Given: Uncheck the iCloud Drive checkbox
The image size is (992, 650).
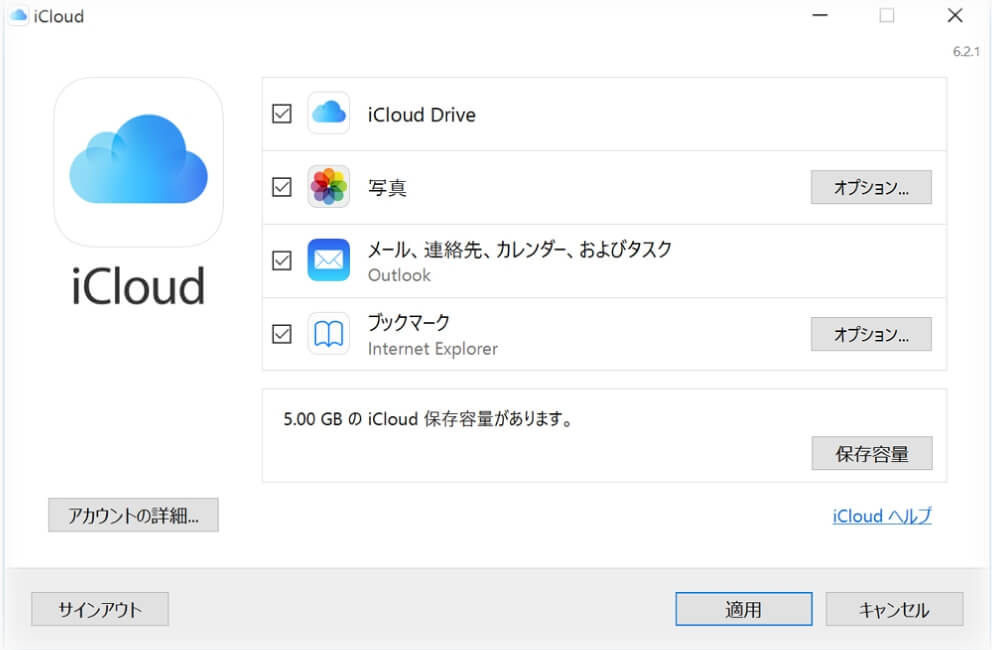Looking at the screenshot, I should (x=282, y=114).
